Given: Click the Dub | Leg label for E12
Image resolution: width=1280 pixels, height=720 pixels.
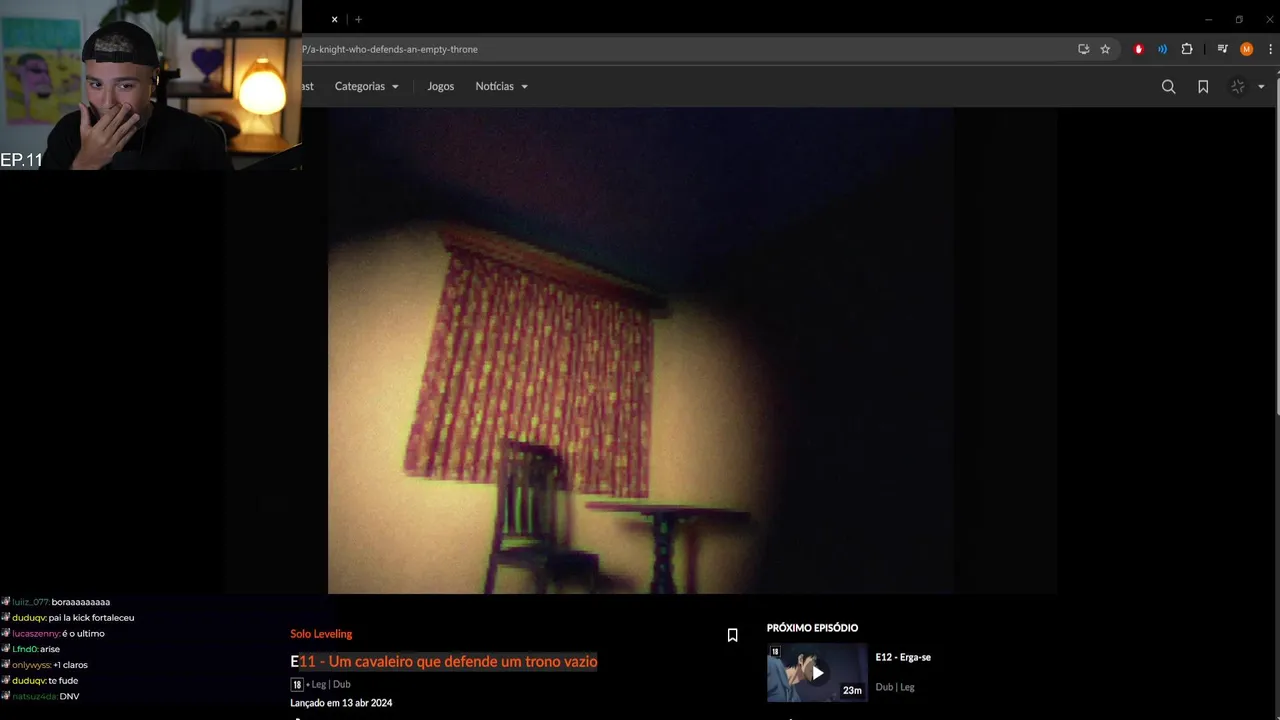Looking at the screenshot, I should point(895,687).
